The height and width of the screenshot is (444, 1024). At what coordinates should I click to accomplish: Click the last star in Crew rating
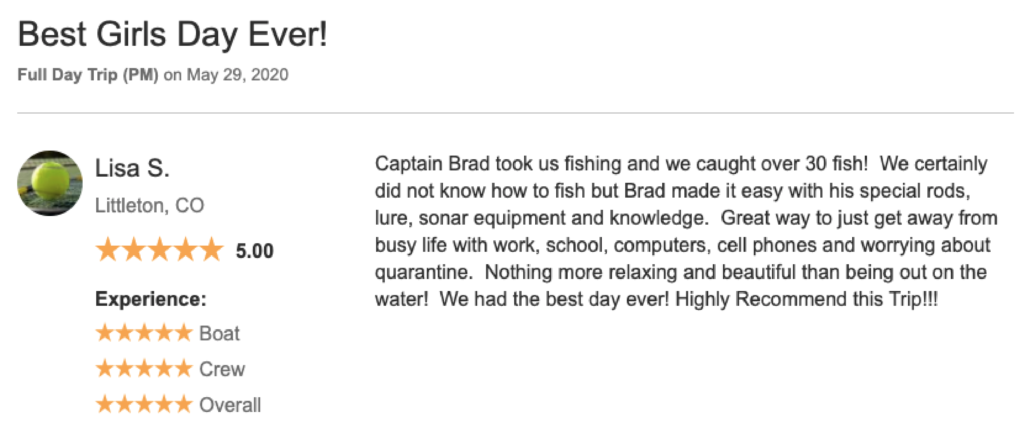coord(183,369)
